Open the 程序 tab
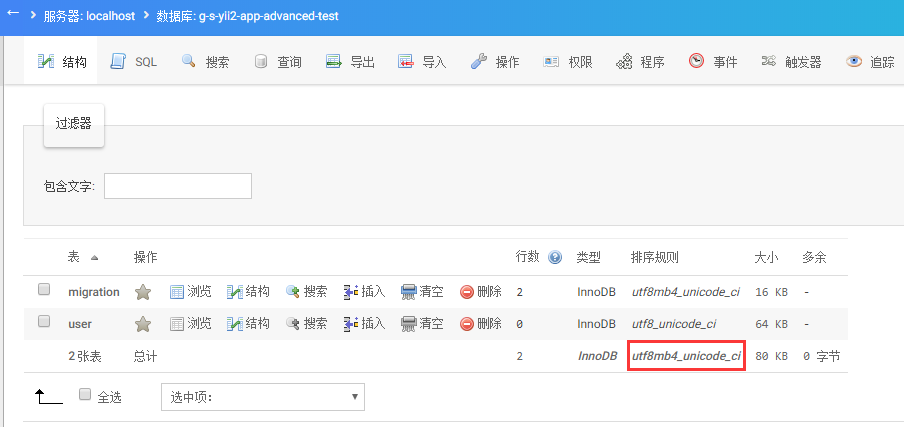904x427 pixels. (x=640, y=62)
